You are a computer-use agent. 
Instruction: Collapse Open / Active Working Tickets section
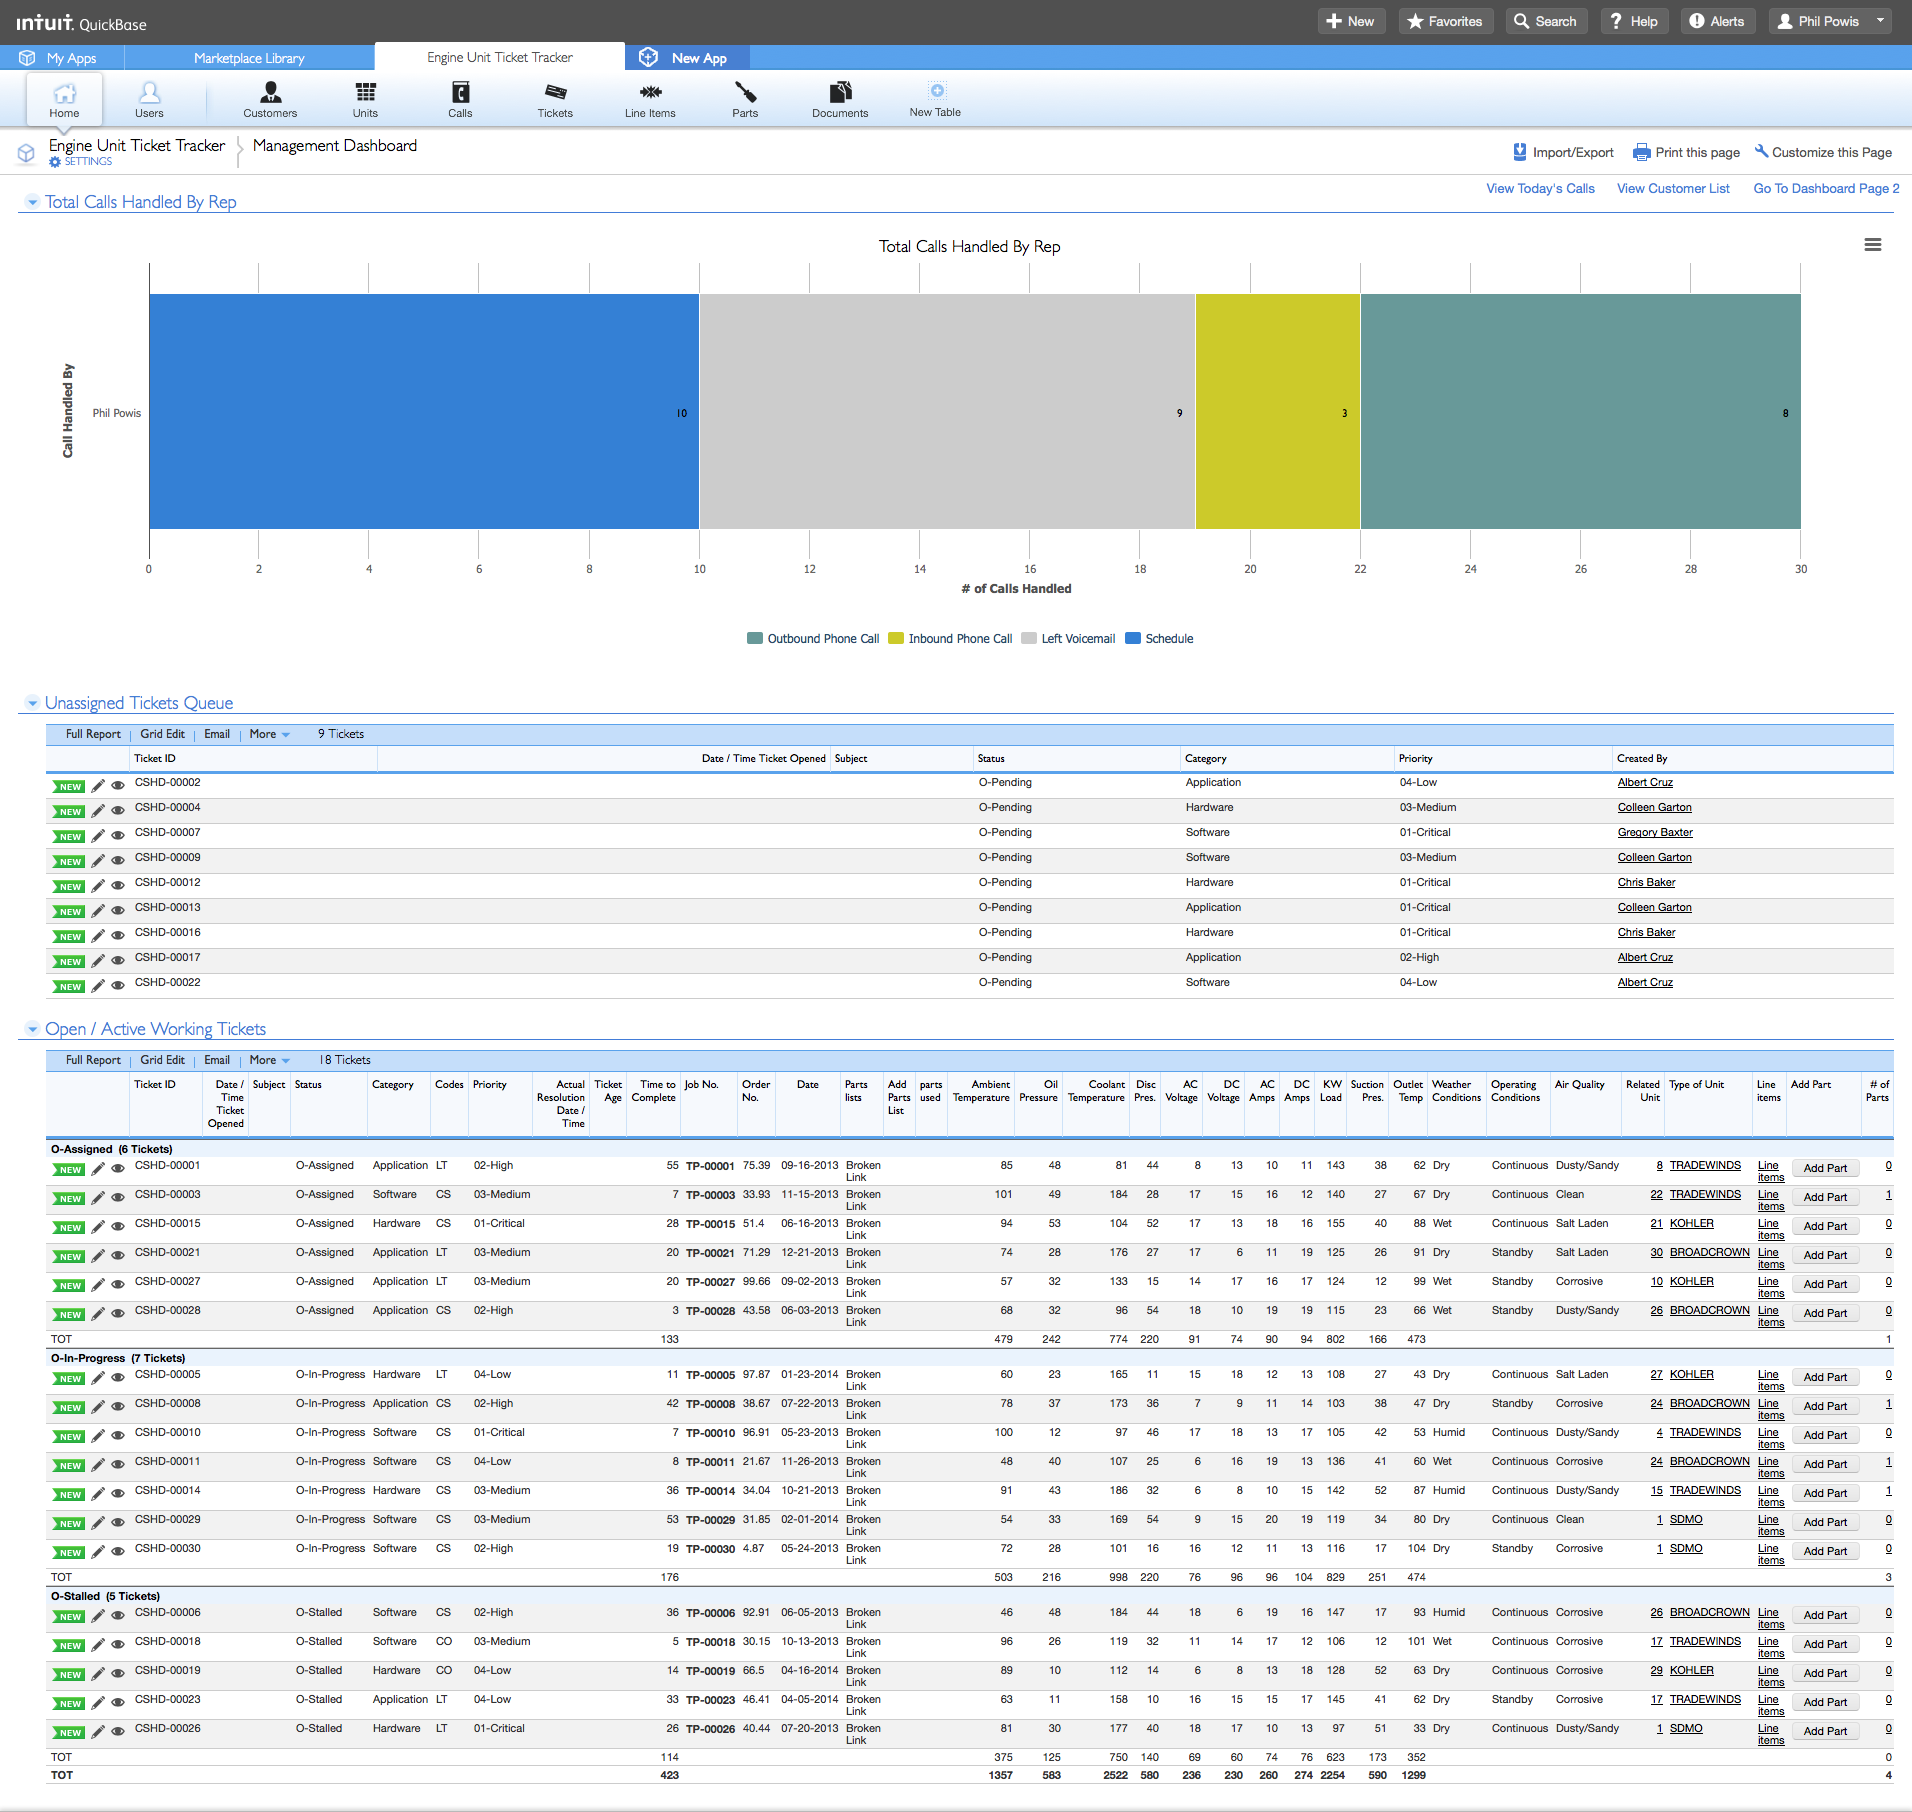[32, 1030]
